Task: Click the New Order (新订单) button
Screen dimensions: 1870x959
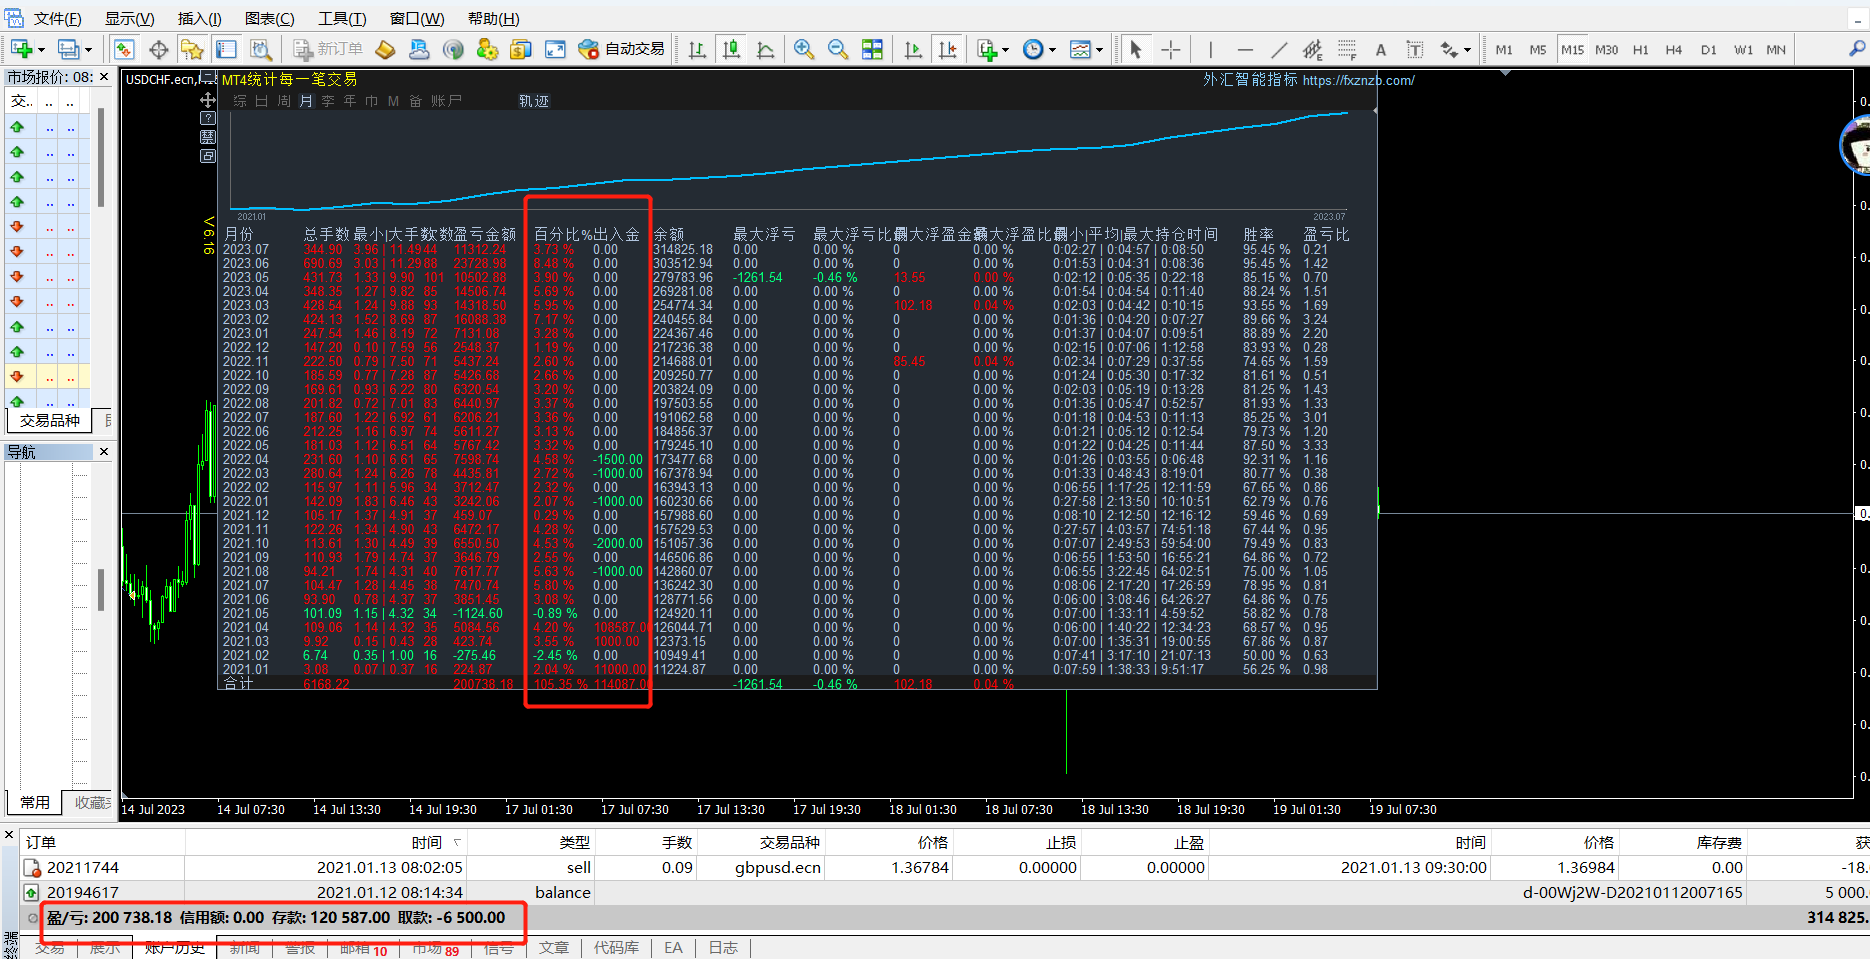Action: [x=328, y=49]
